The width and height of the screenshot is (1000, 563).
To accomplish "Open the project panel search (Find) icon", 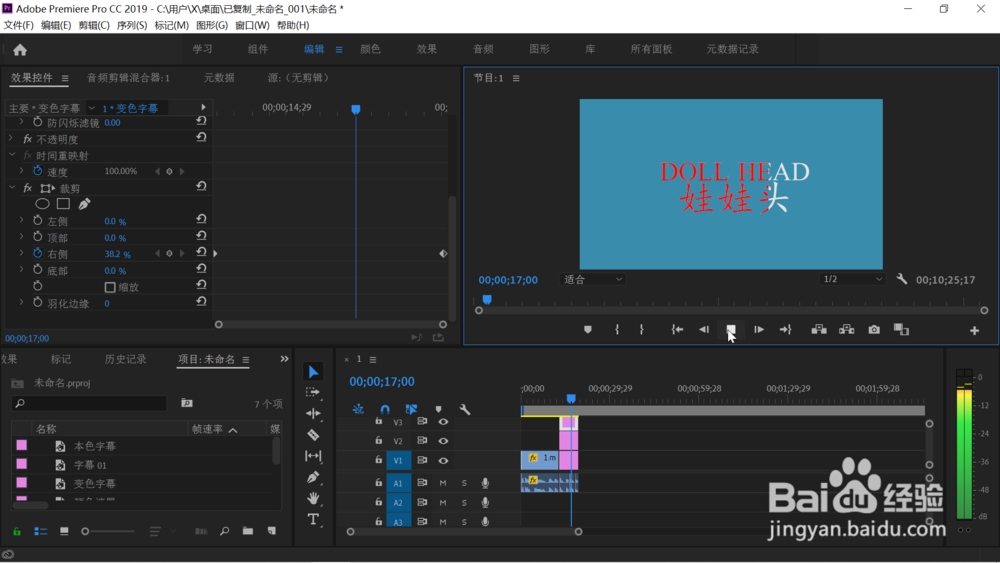I will (224, 530).
